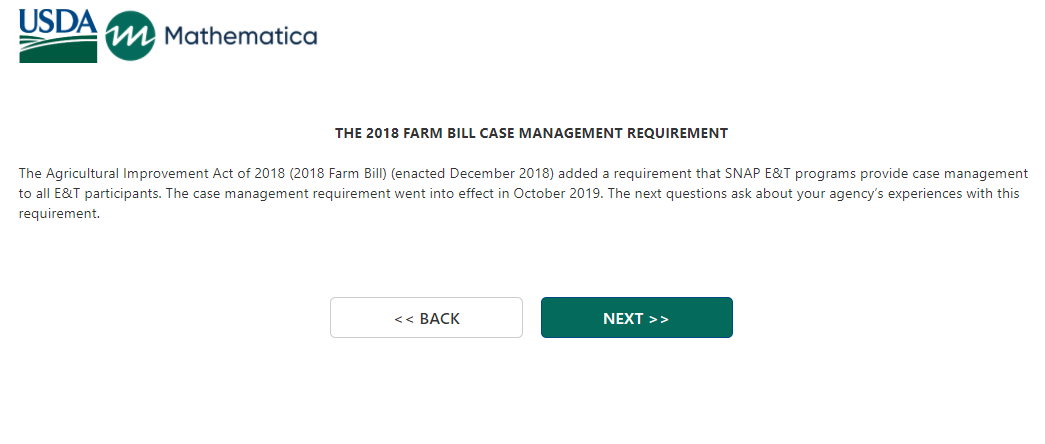
Task: Click the Mathematica circular green emblem
Action: click(129, 37)
